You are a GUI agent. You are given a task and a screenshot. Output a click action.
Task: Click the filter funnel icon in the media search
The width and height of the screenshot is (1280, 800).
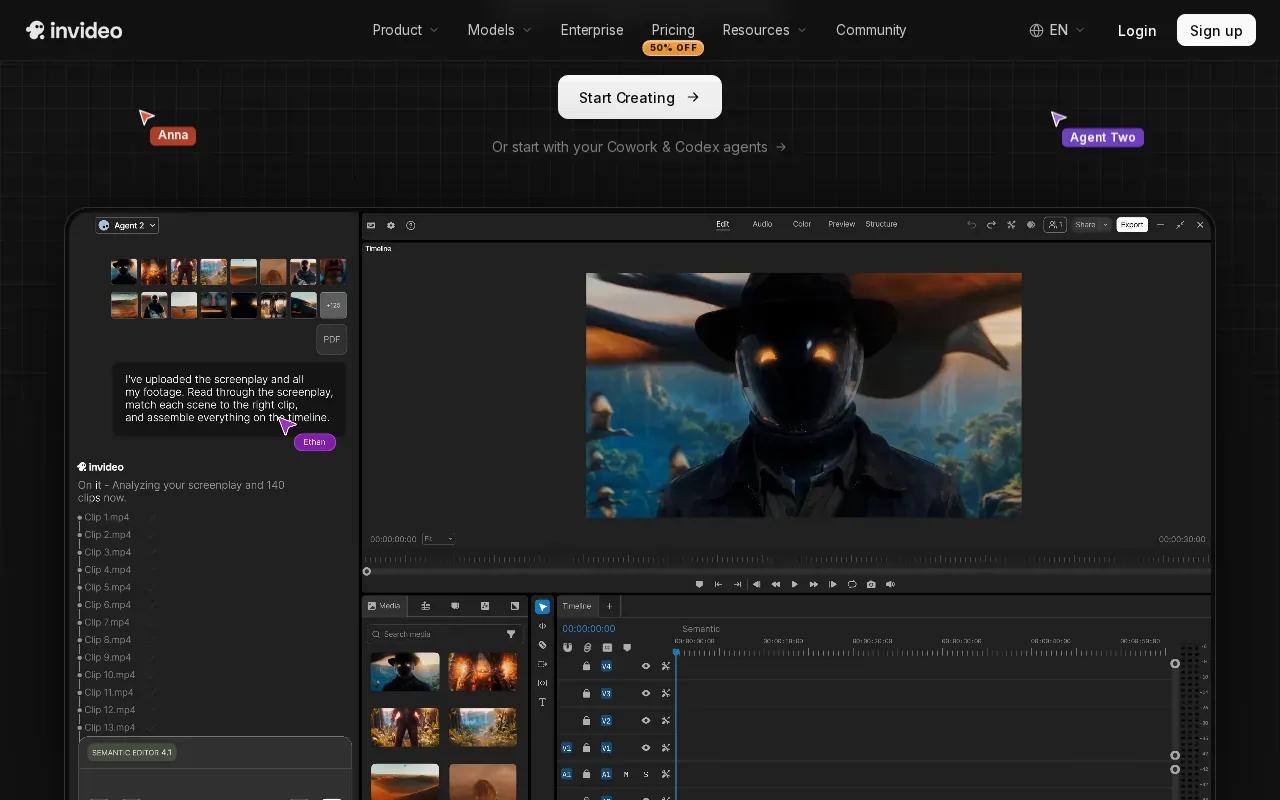[x=511, y=634]
